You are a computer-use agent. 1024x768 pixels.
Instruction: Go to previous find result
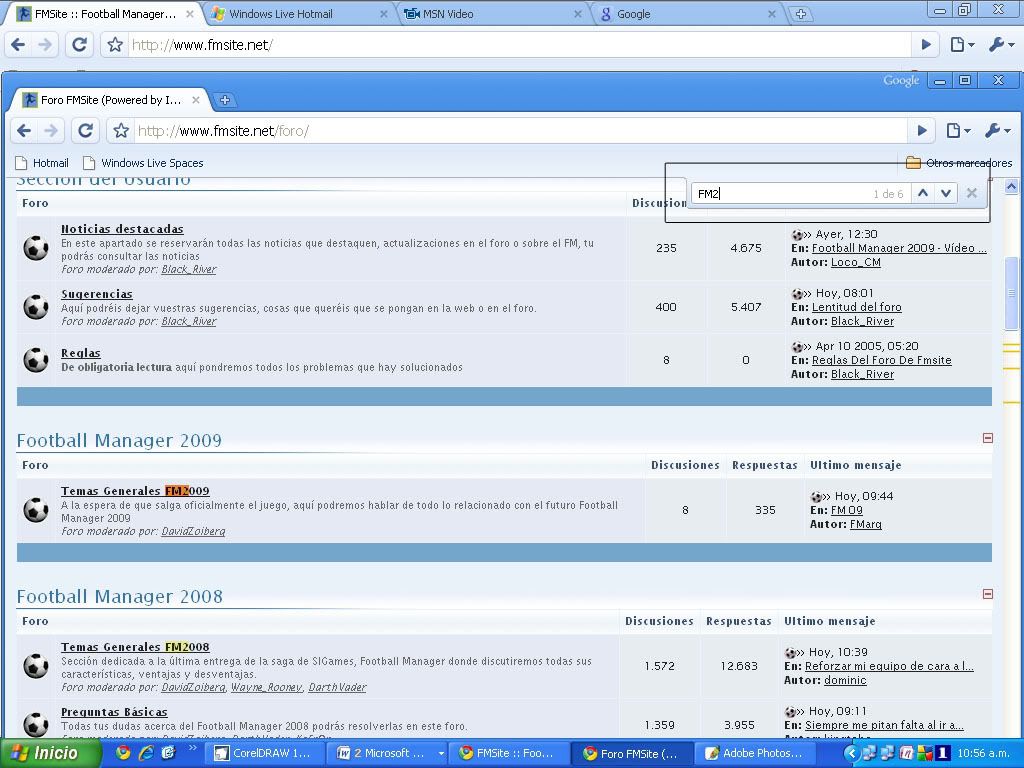point(922,193)
